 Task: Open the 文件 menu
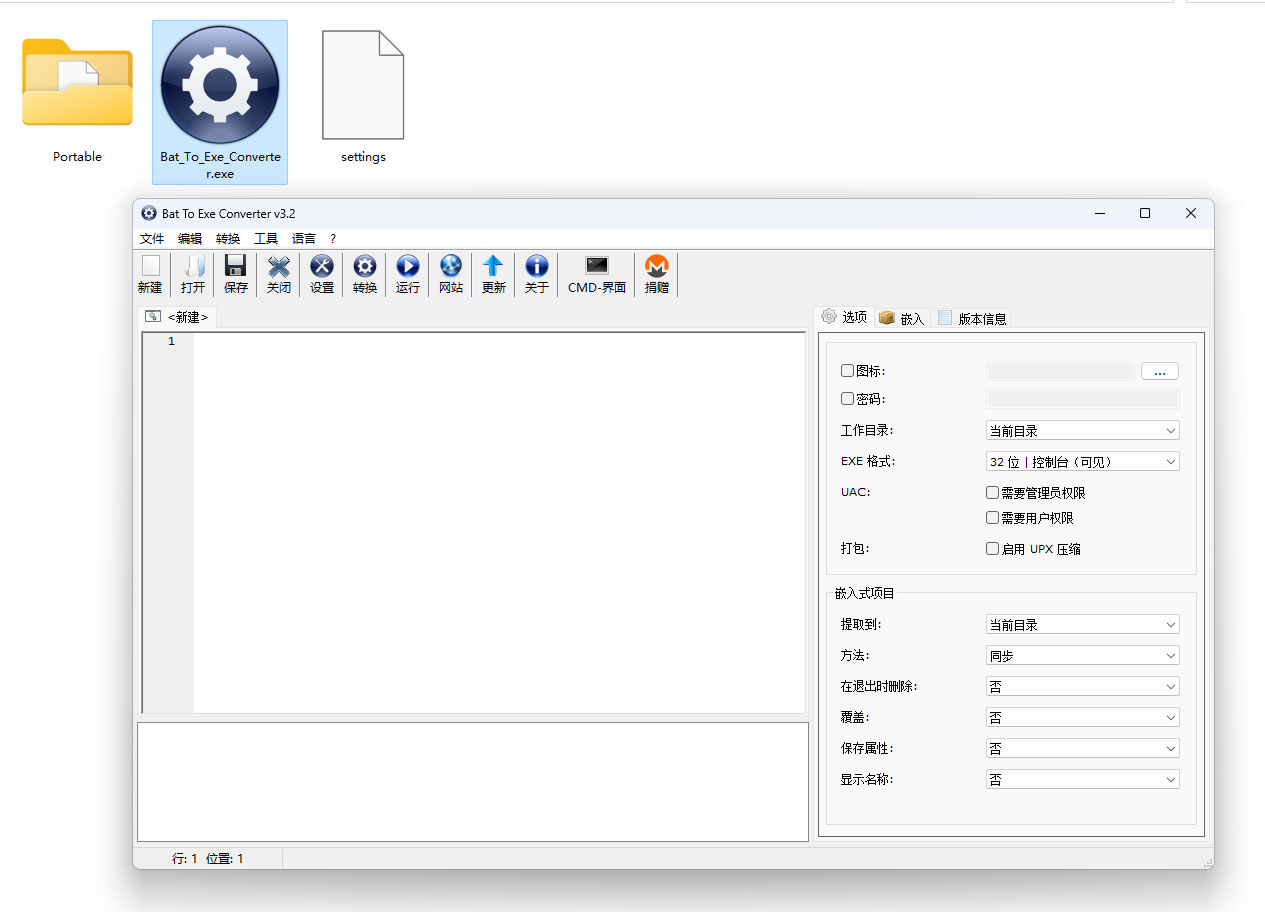152,238
